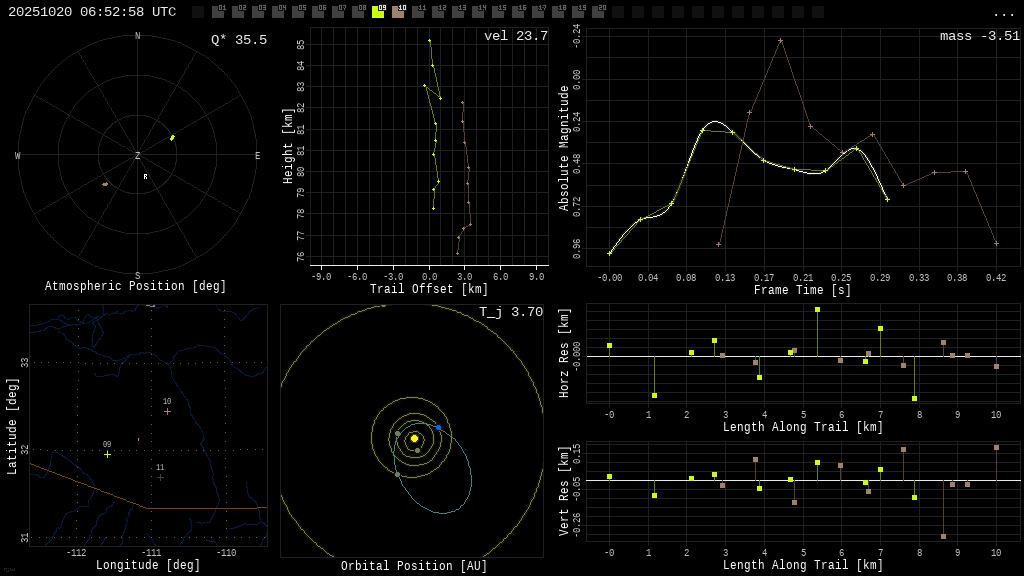Click the camera 20 square in top strip

pyautogui.click(x=598, y=12)
